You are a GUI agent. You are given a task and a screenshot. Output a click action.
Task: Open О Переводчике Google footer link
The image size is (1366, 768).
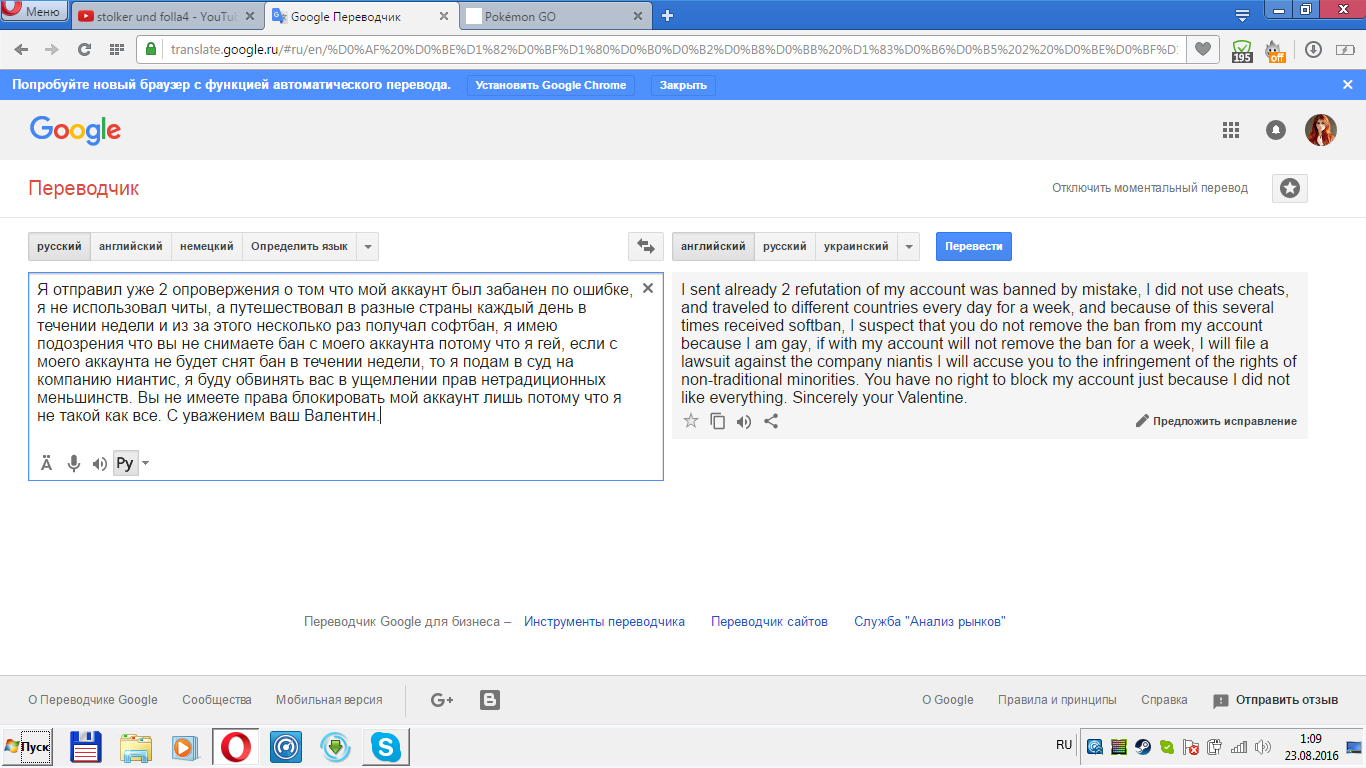tap(93, 700)
